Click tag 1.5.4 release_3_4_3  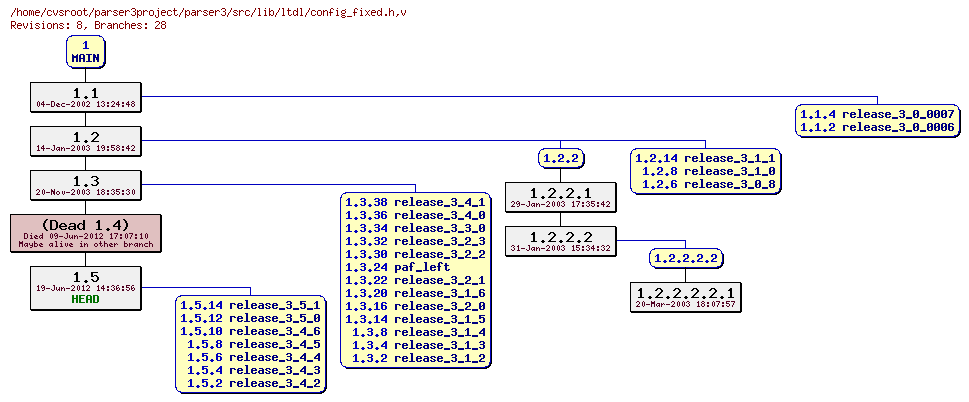click(254, 370)
